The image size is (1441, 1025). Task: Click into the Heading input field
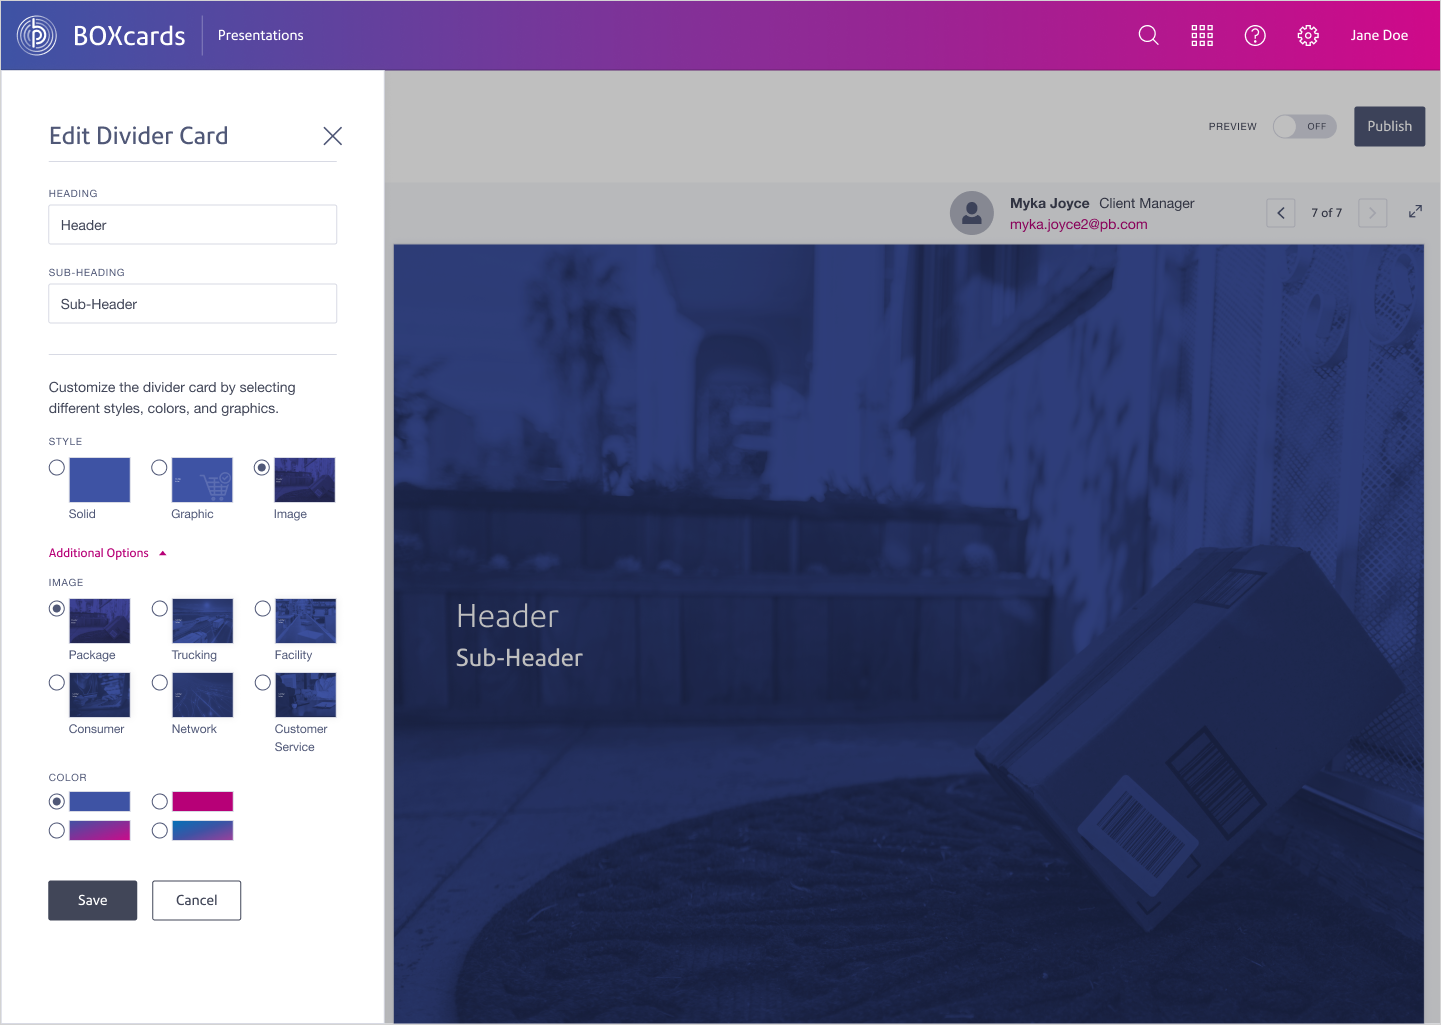[193, 225]
